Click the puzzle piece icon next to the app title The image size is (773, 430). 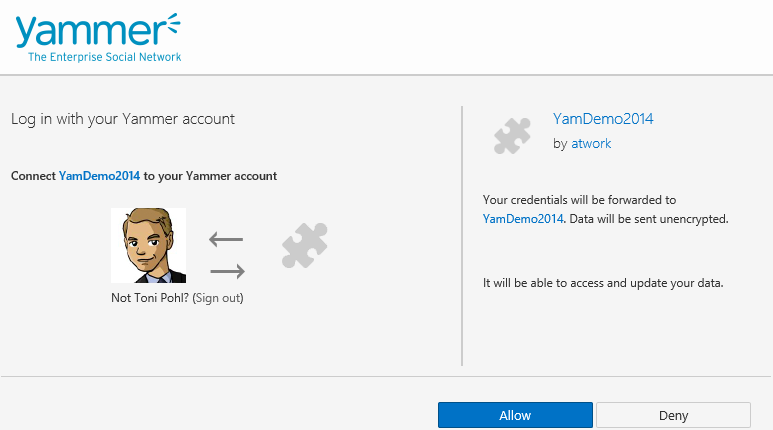[x=512, y=135]
